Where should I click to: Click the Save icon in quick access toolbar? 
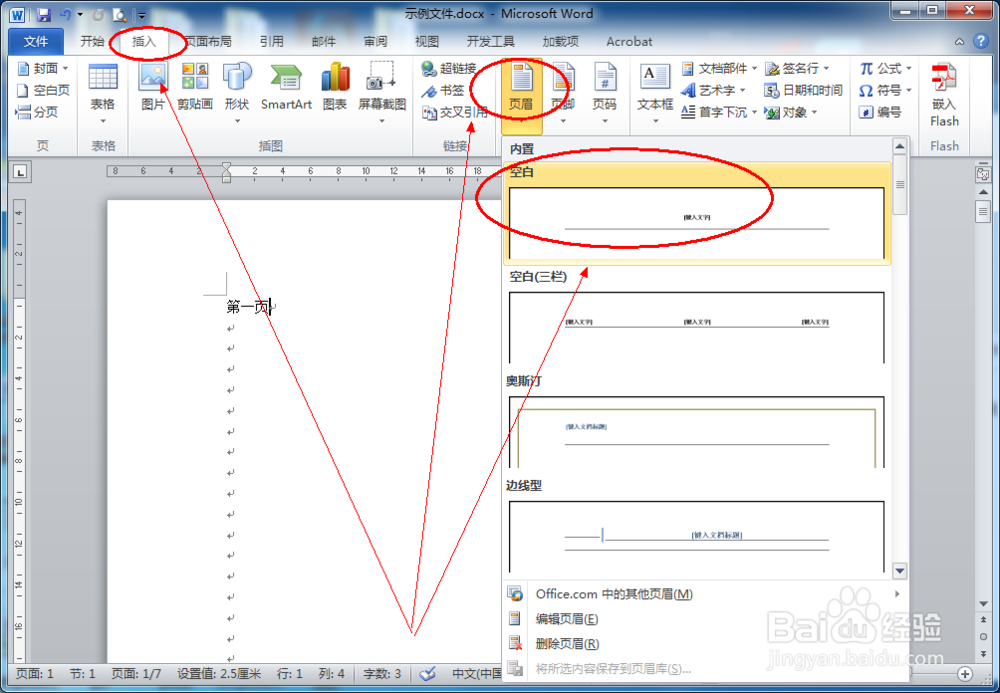pos(43,14)
